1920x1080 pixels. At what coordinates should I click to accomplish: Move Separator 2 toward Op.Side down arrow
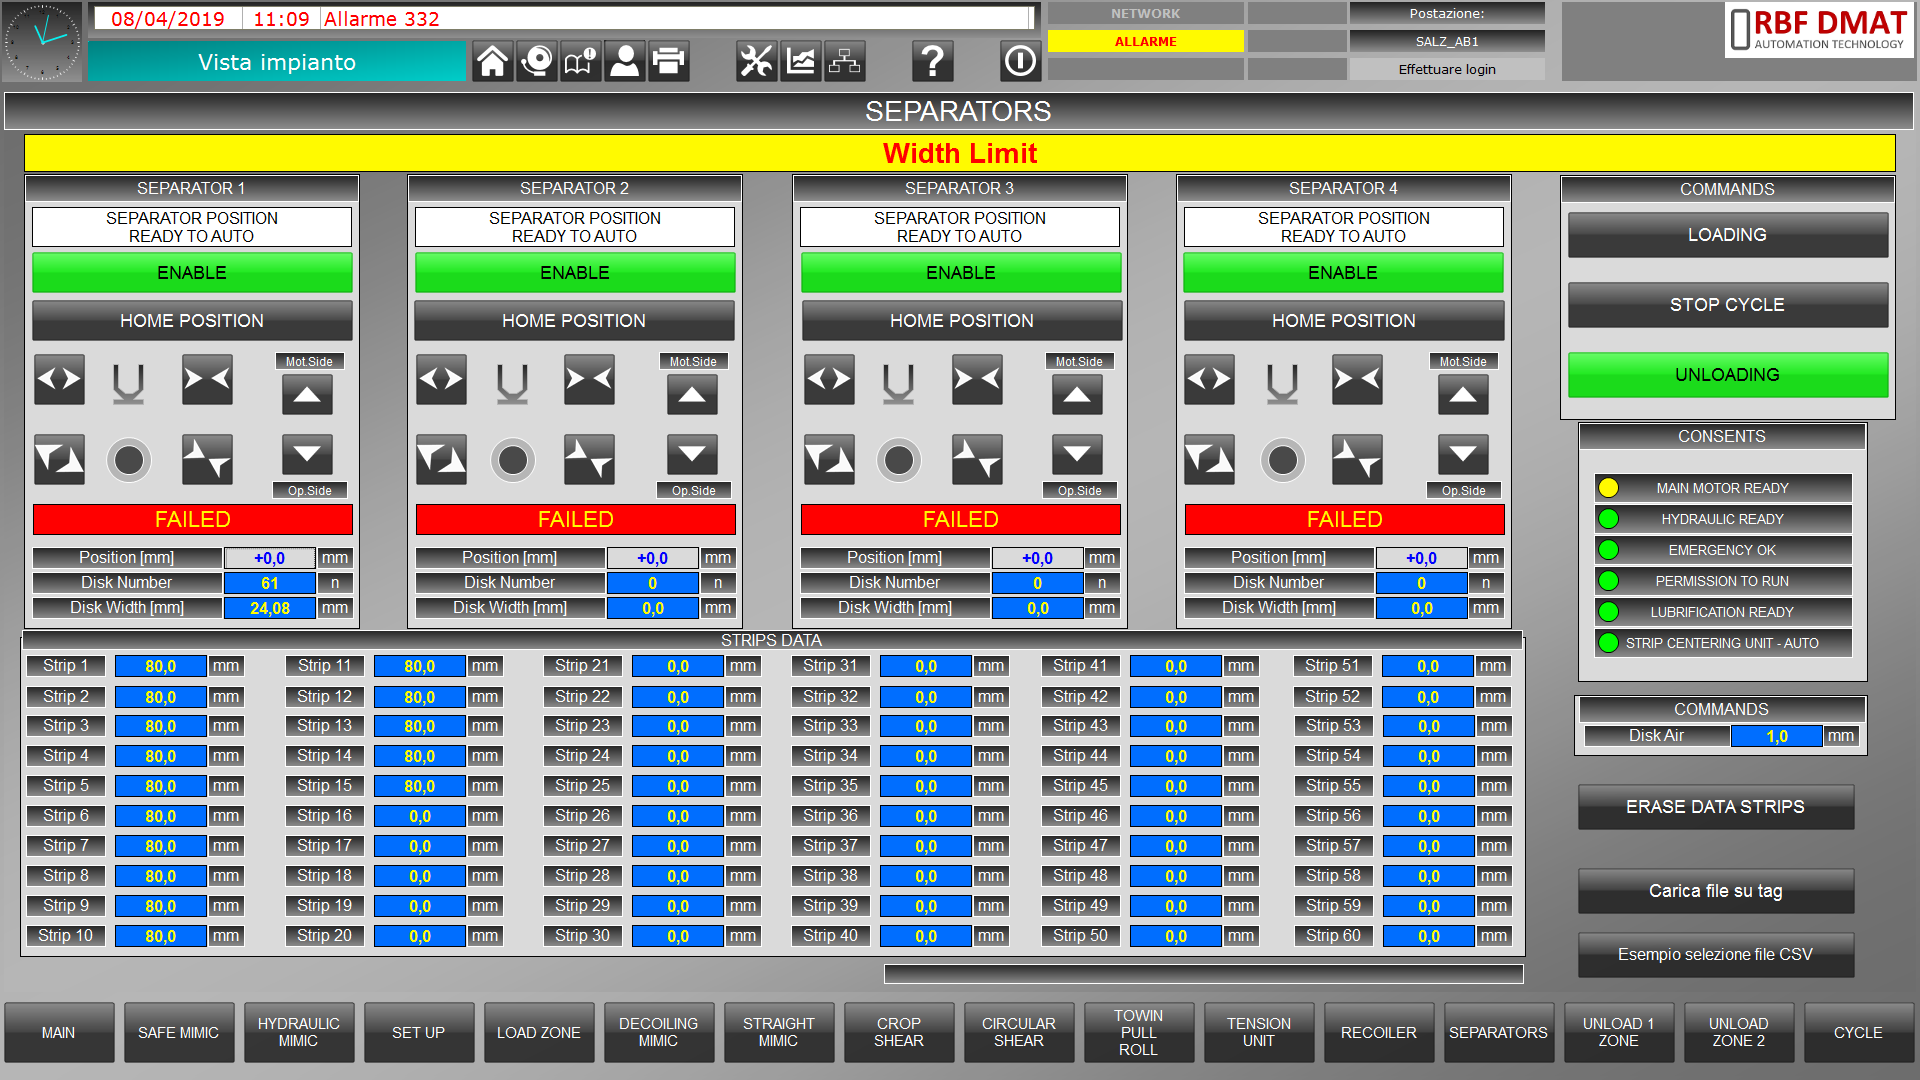click(692, 454)
